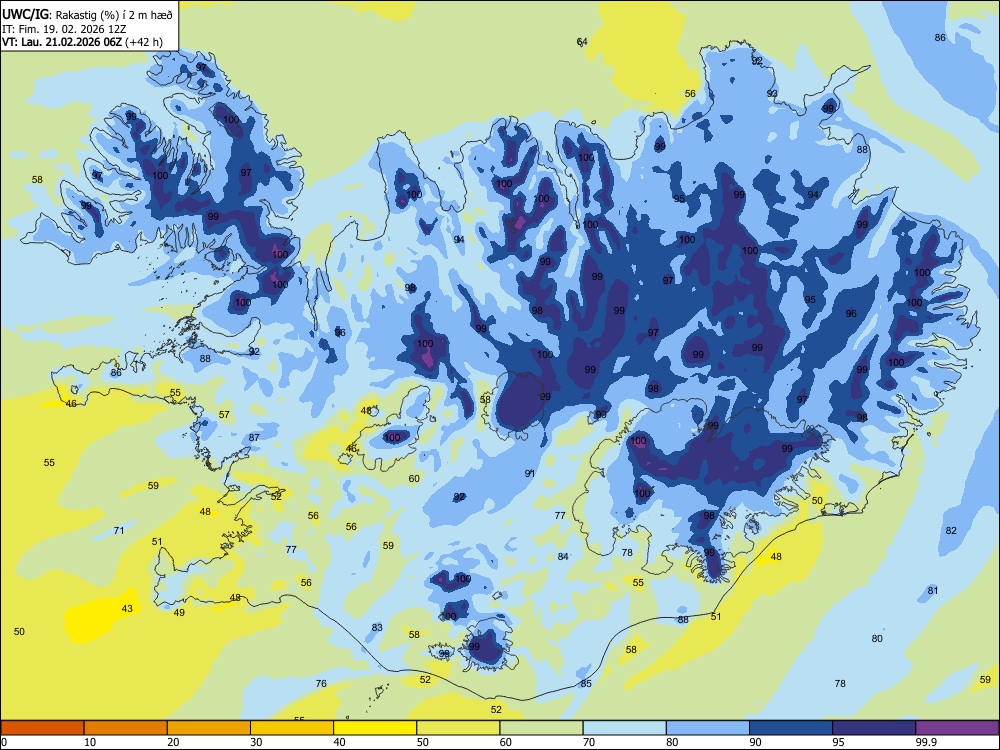
Task: Click the orange 10–20 legend swatch
Action: (126, 728)
